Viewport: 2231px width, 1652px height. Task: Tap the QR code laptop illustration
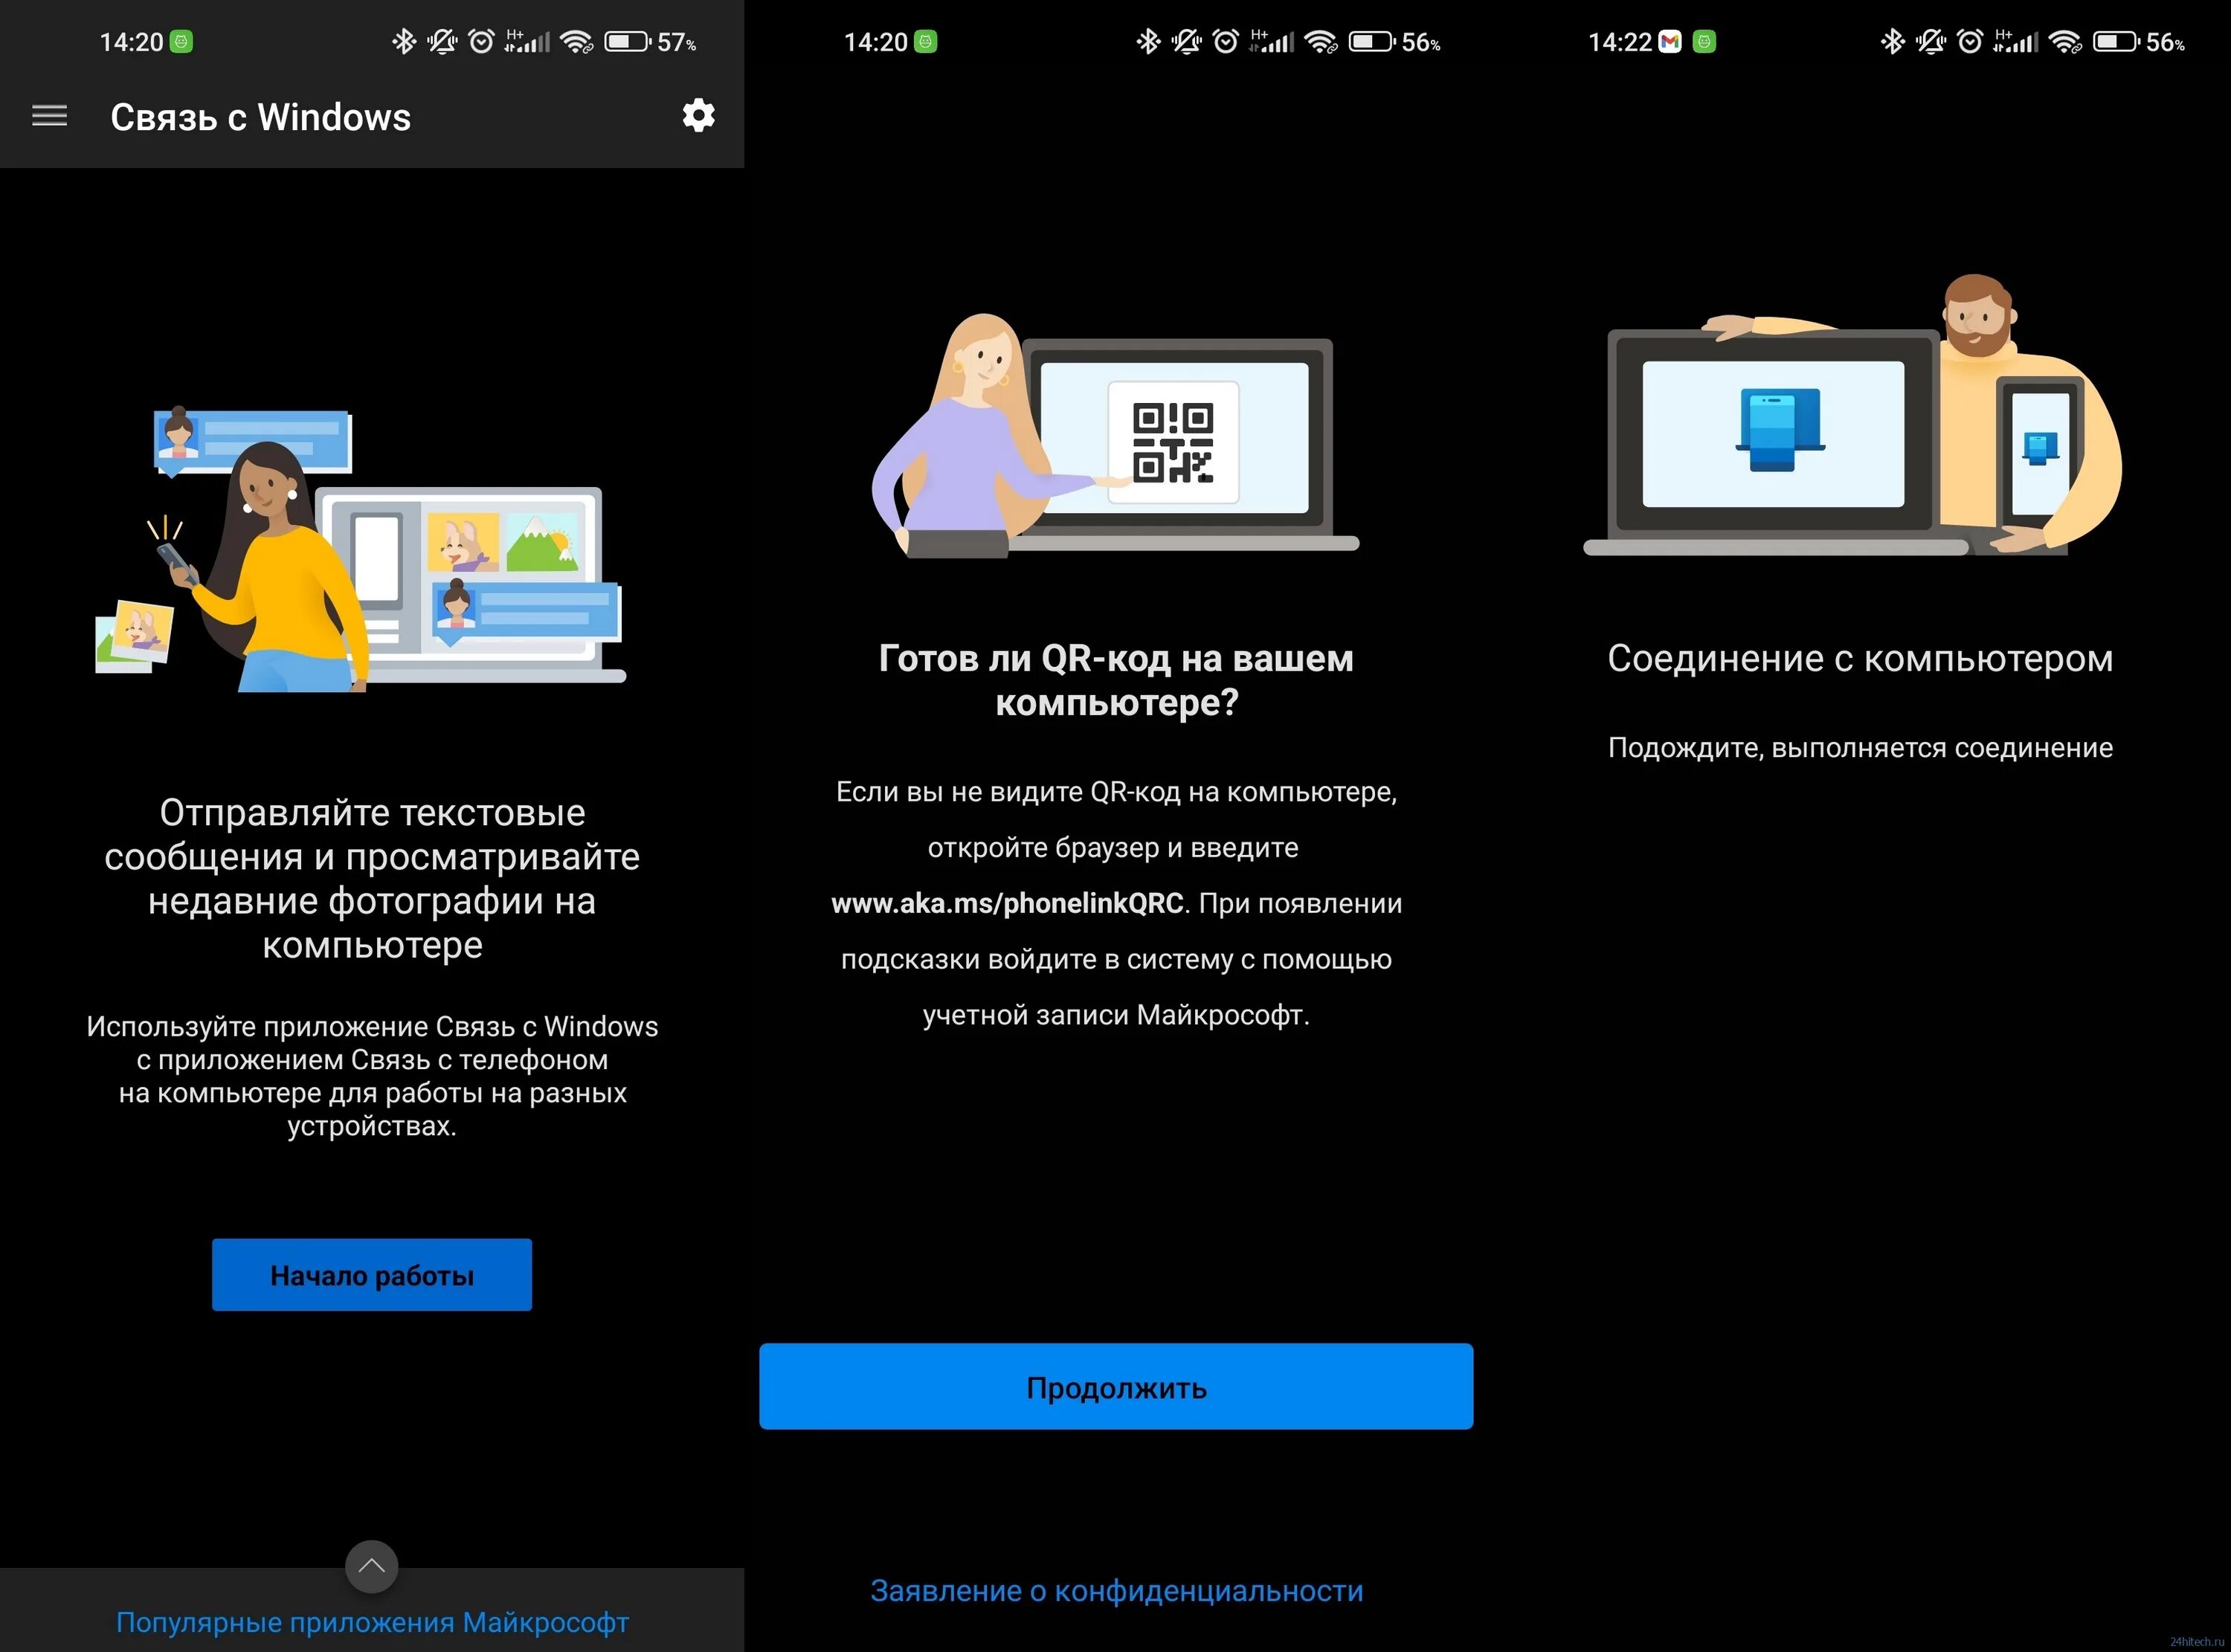tap(1115, 435)
